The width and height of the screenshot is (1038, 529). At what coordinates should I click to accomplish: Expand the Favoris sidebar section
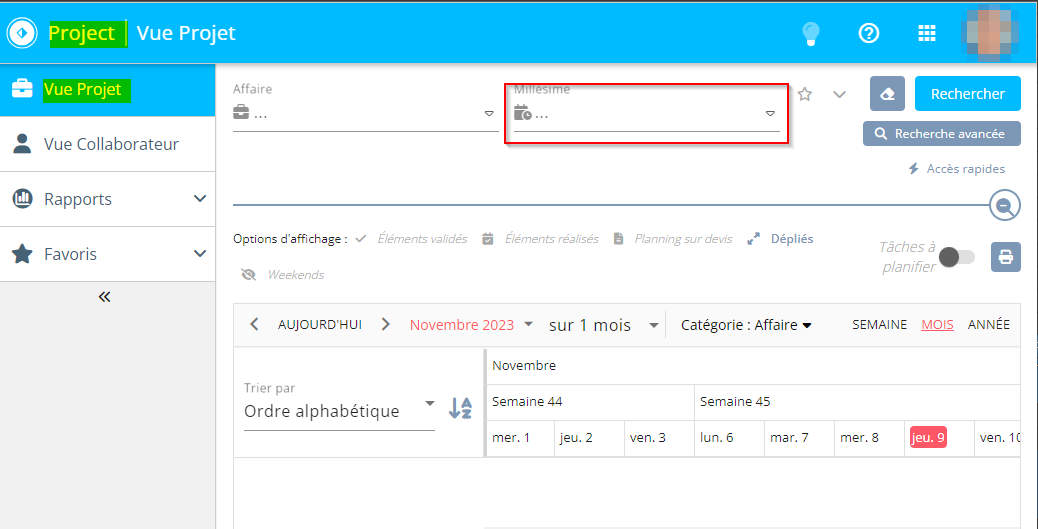coord(107,254)
